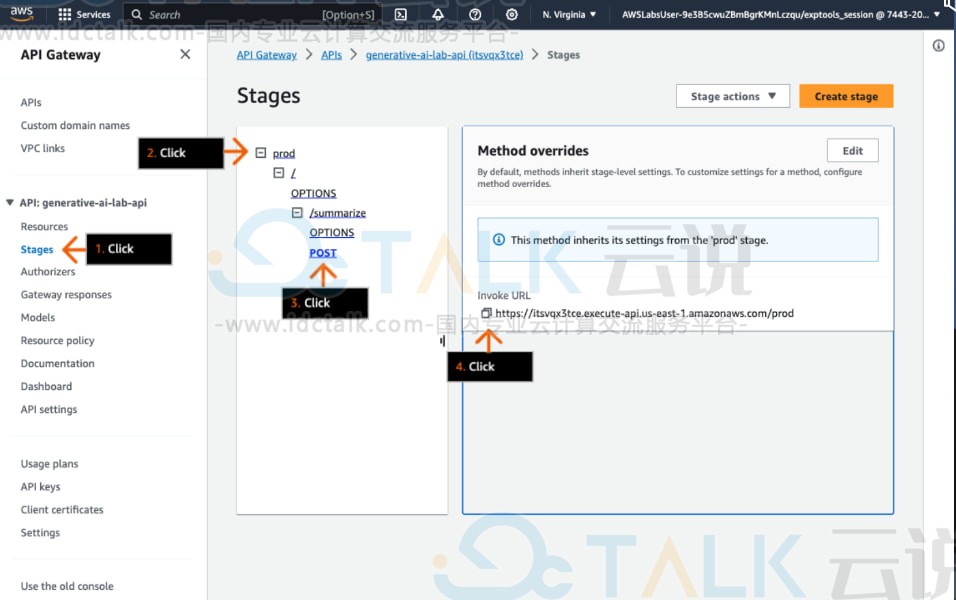Open the AWS home logo
The height and width of the screenshot is (600, 956).
coord(21,13)
